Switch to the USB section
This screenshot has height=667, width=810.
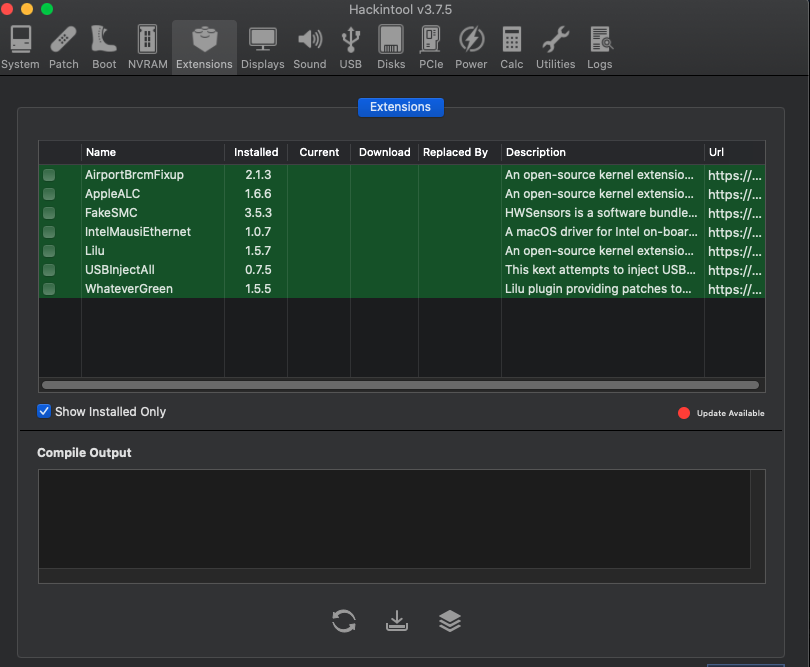[x=350, y=48]
